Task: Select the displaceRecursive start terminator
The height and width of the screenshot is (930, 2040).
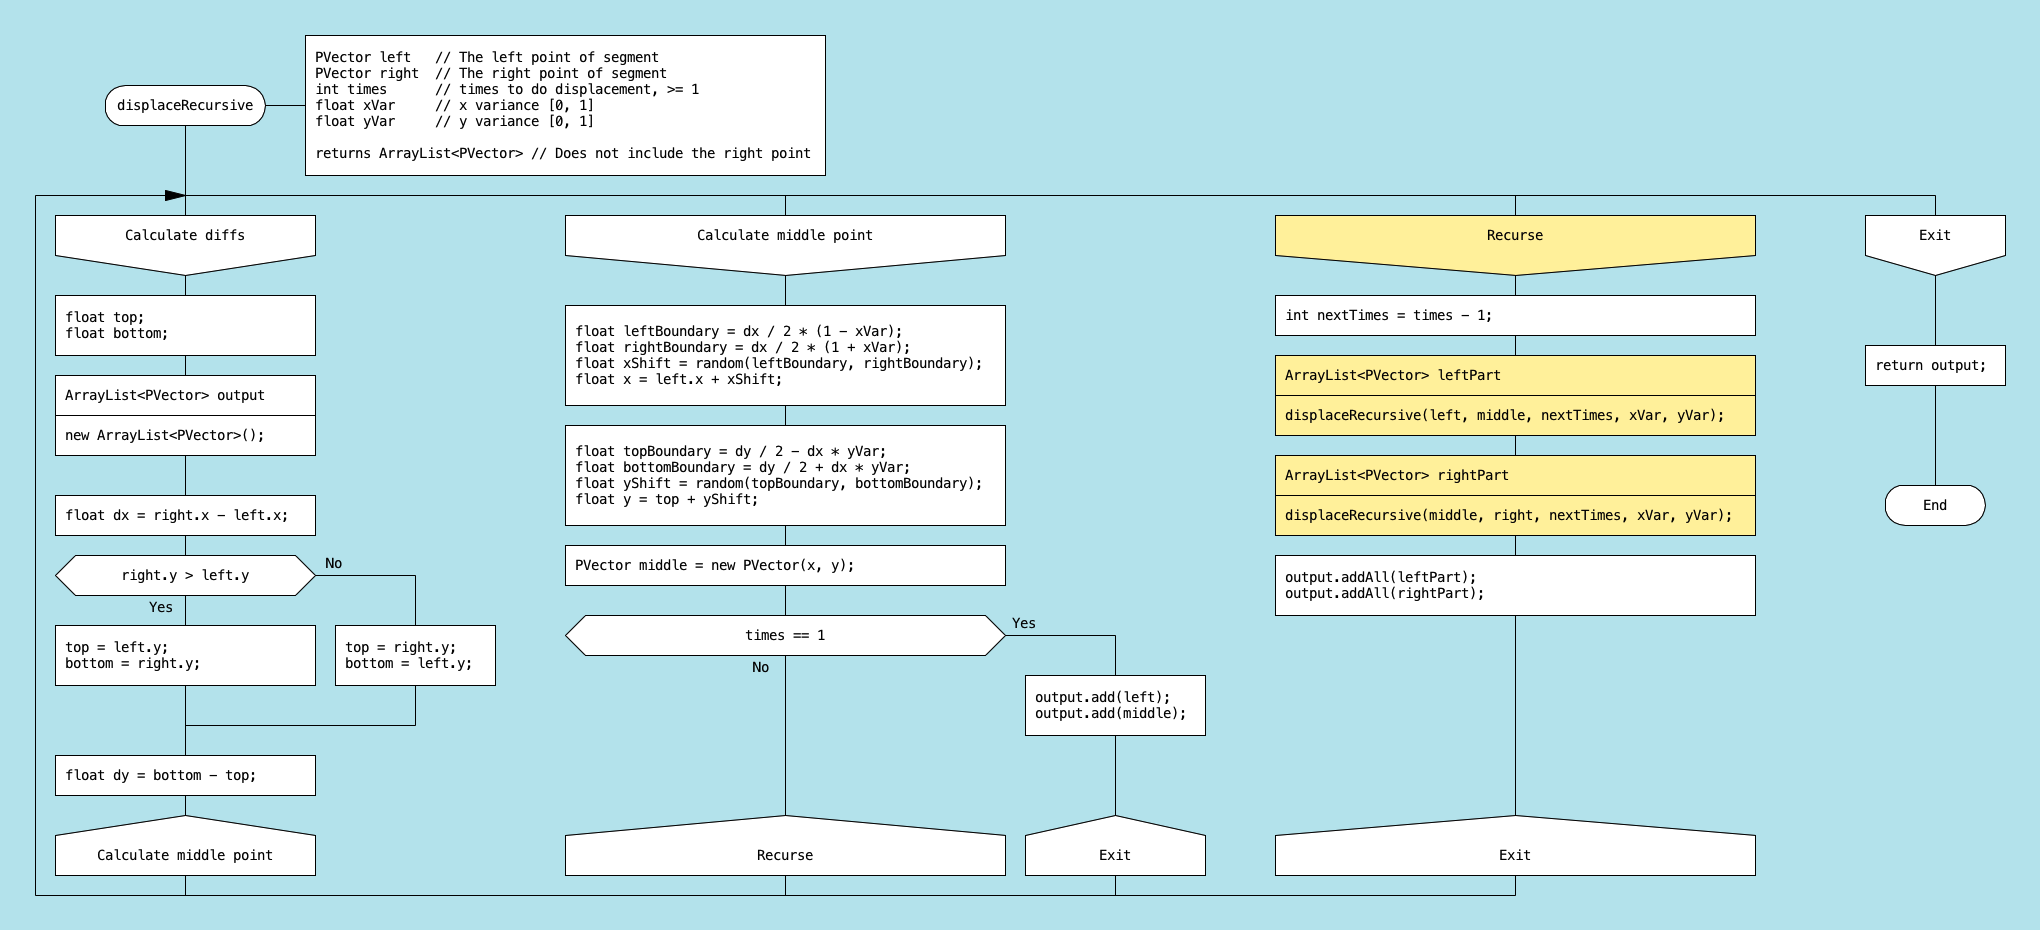Action: (185, 106)
